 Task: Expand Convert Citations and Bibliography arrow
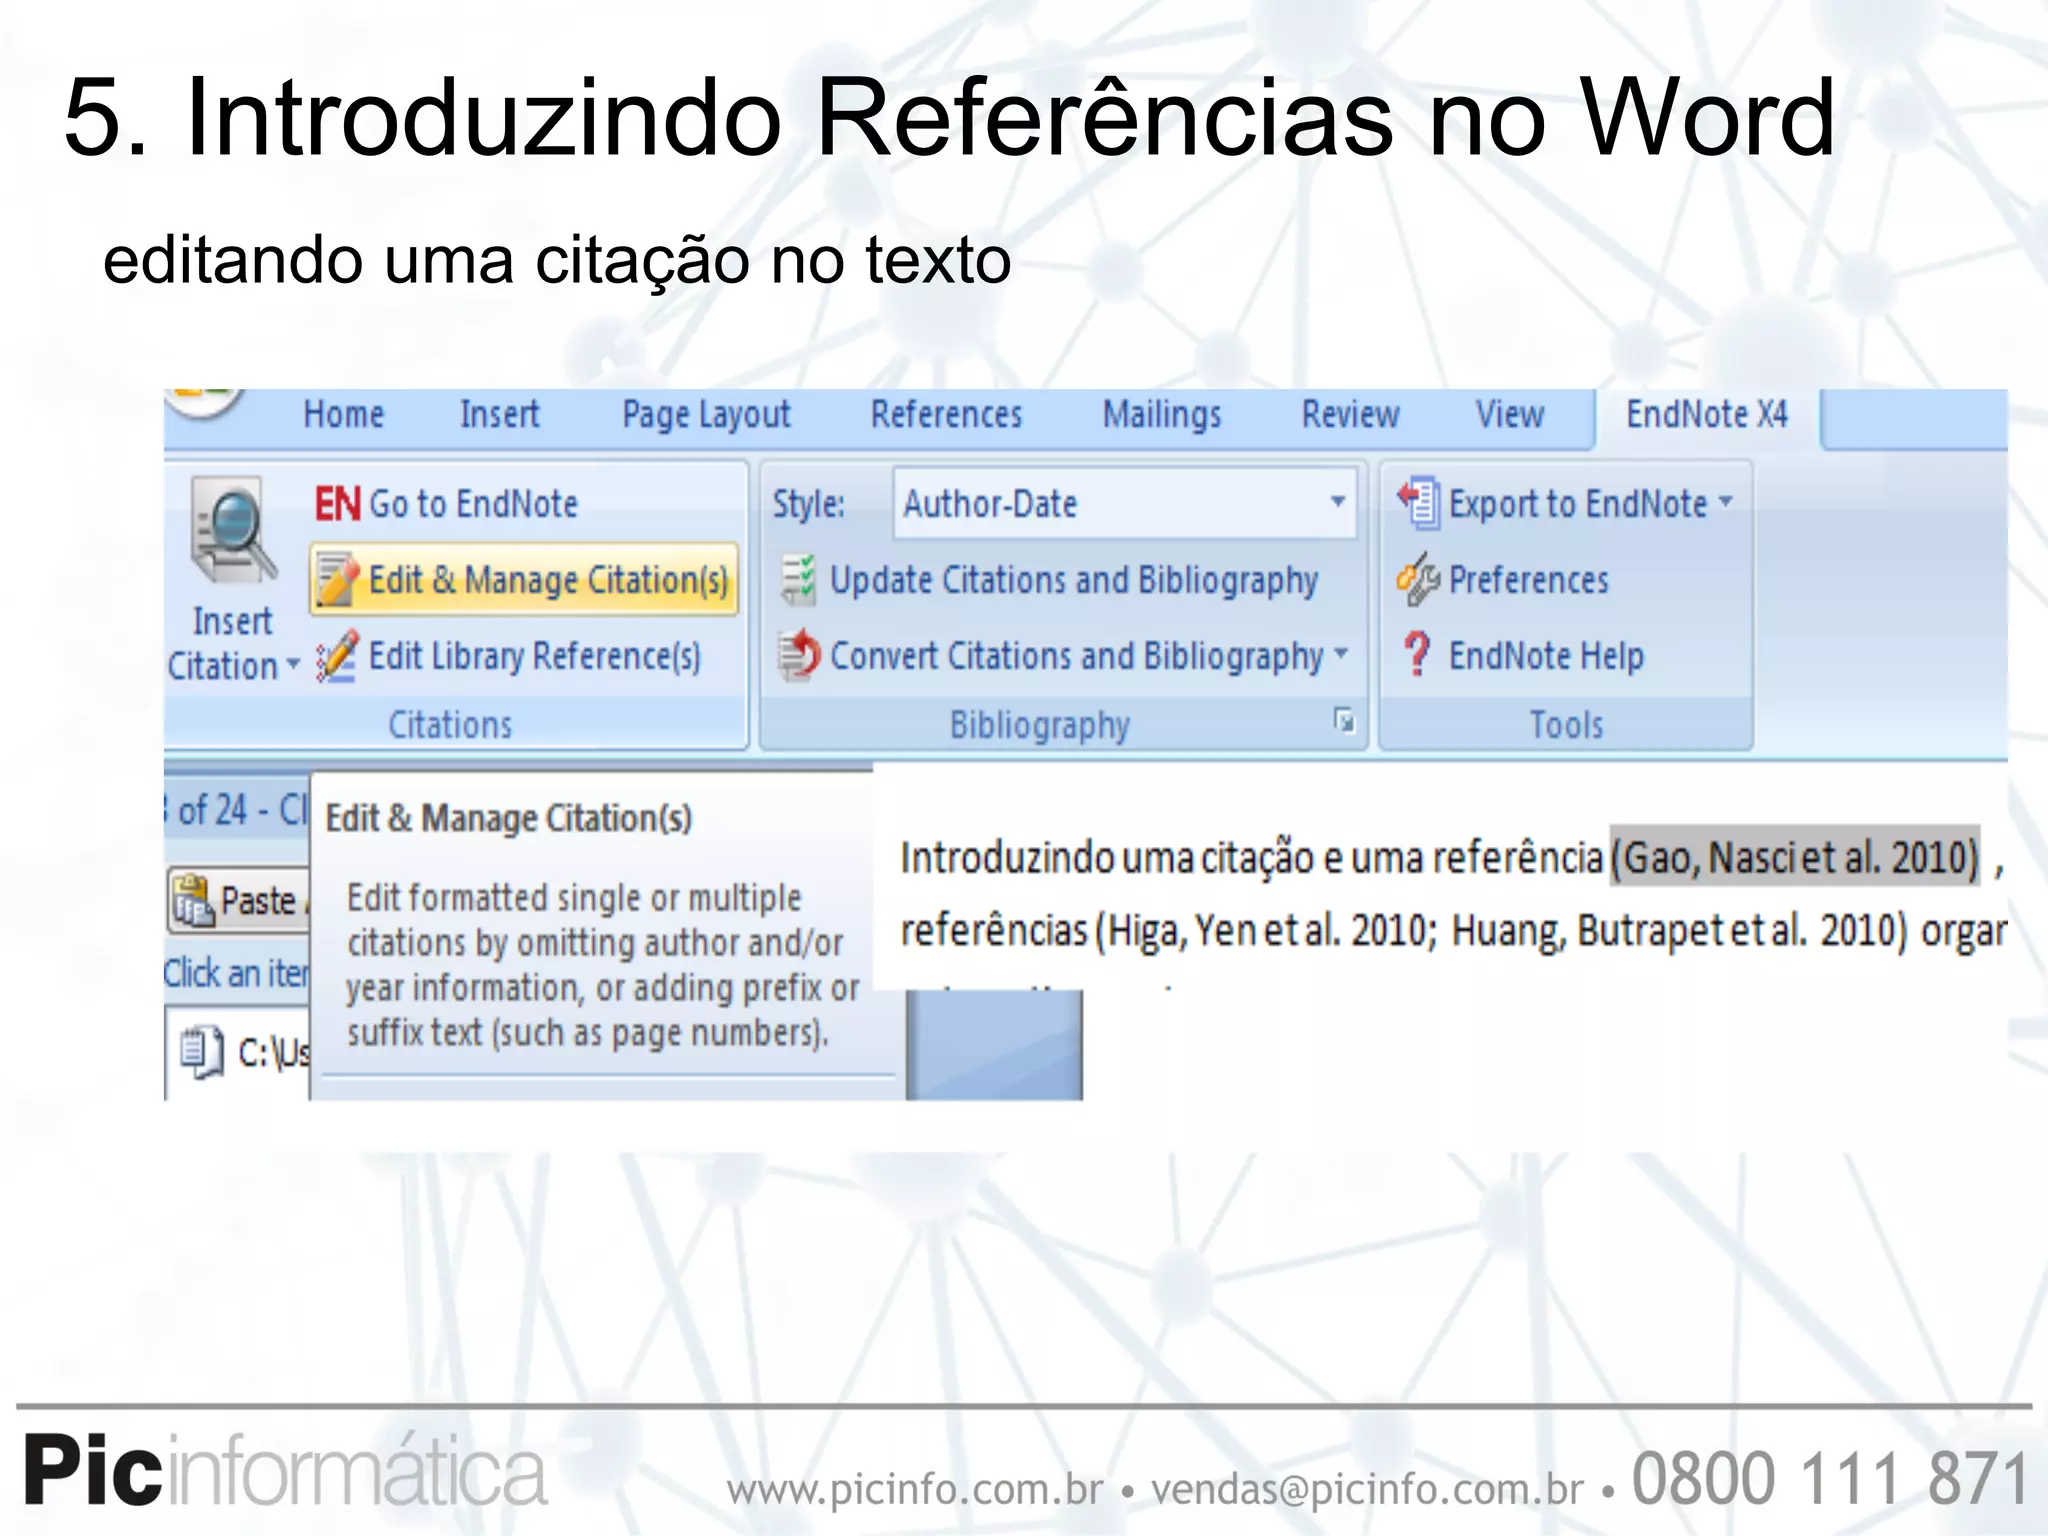[x=1341, y=654]
